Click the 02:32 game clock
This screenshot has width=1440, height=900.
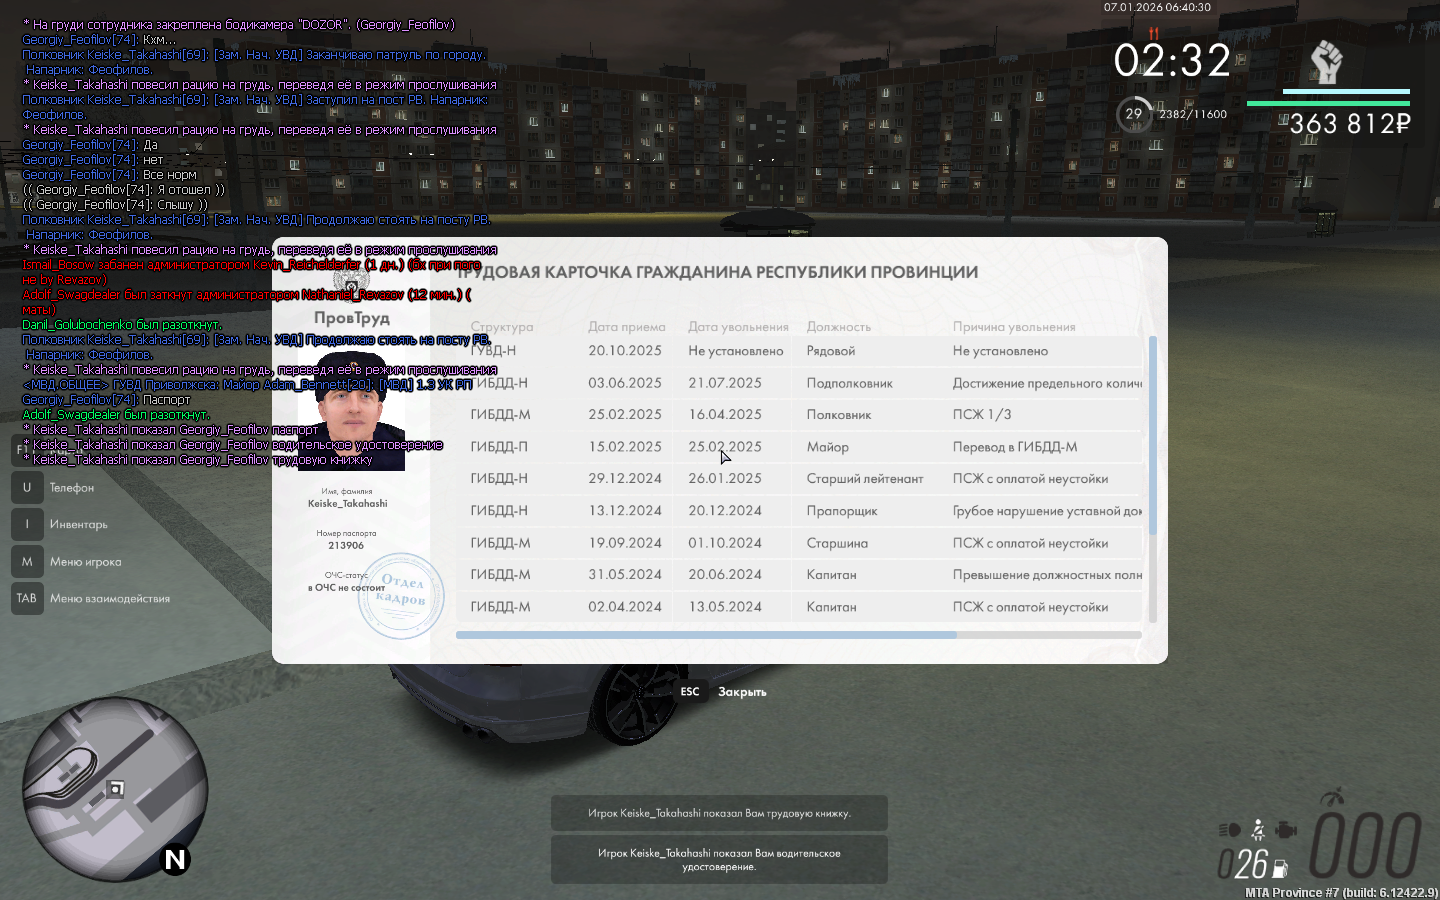pos(1173,61)
